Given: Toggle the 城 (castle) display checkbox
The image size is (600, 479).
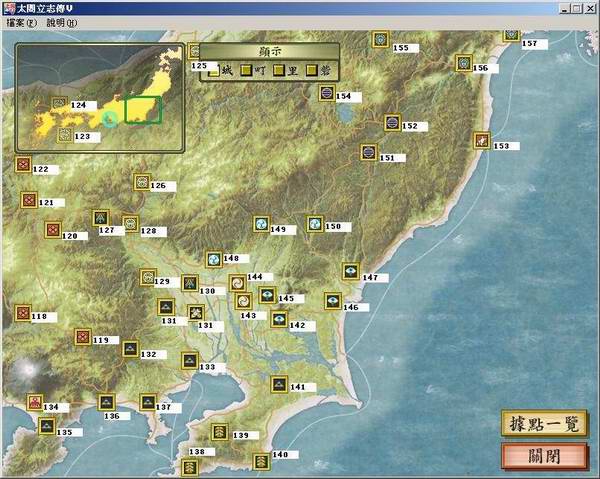Looking at the screenshot, I should click(215, 69).
